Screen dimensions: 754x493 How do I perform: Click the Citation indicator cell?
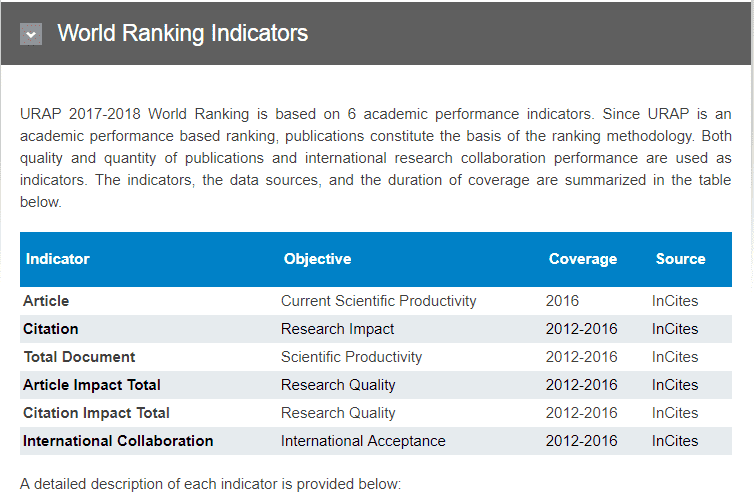point(50,329)
